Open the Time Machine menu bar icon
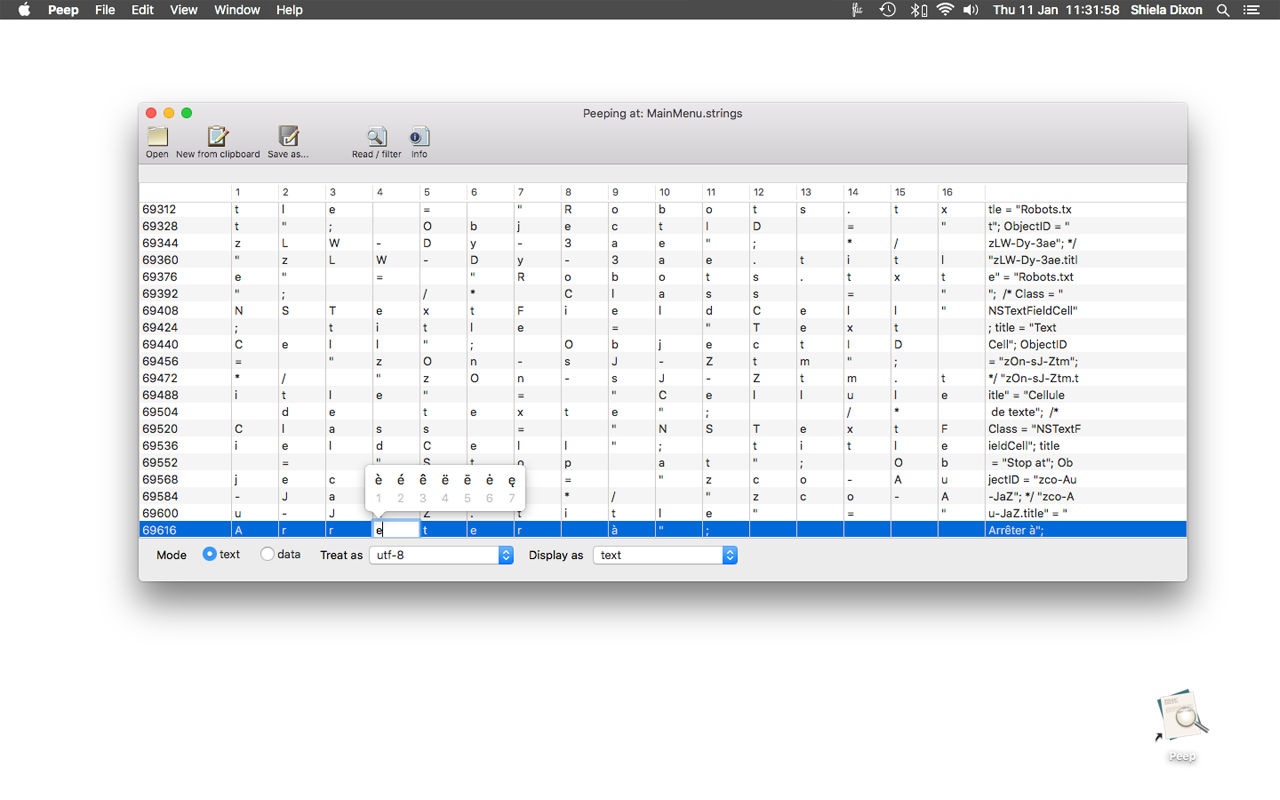 887,10
